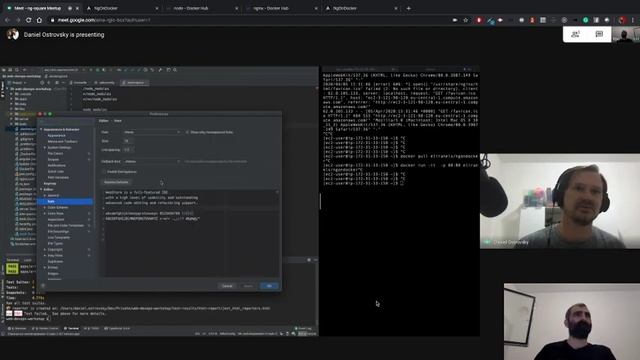This screenshot has height=360, width=640.
Task: Select the Local terminal session tab
Action: tap(28, 260)
